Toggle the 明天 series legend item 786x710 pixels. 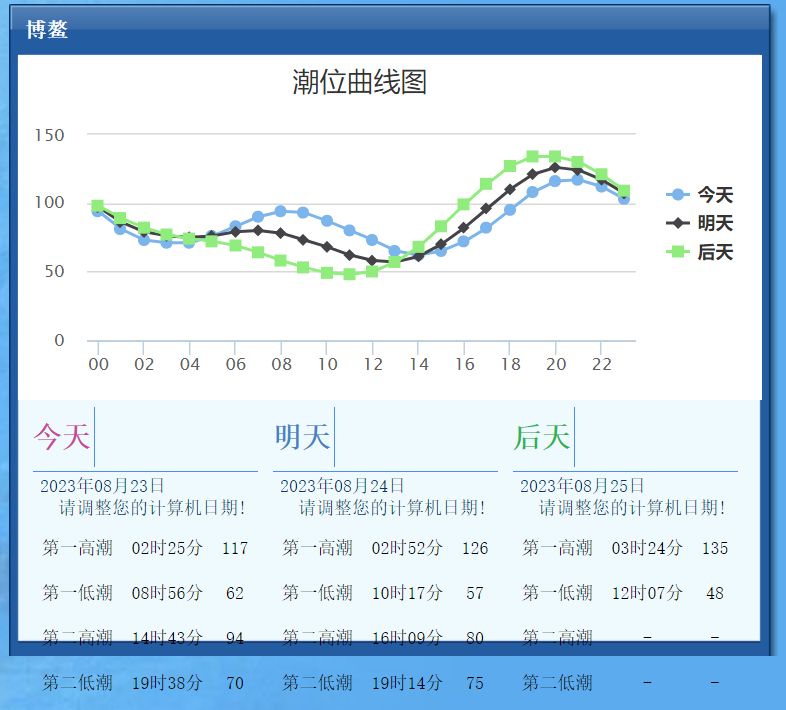[700, 223]
